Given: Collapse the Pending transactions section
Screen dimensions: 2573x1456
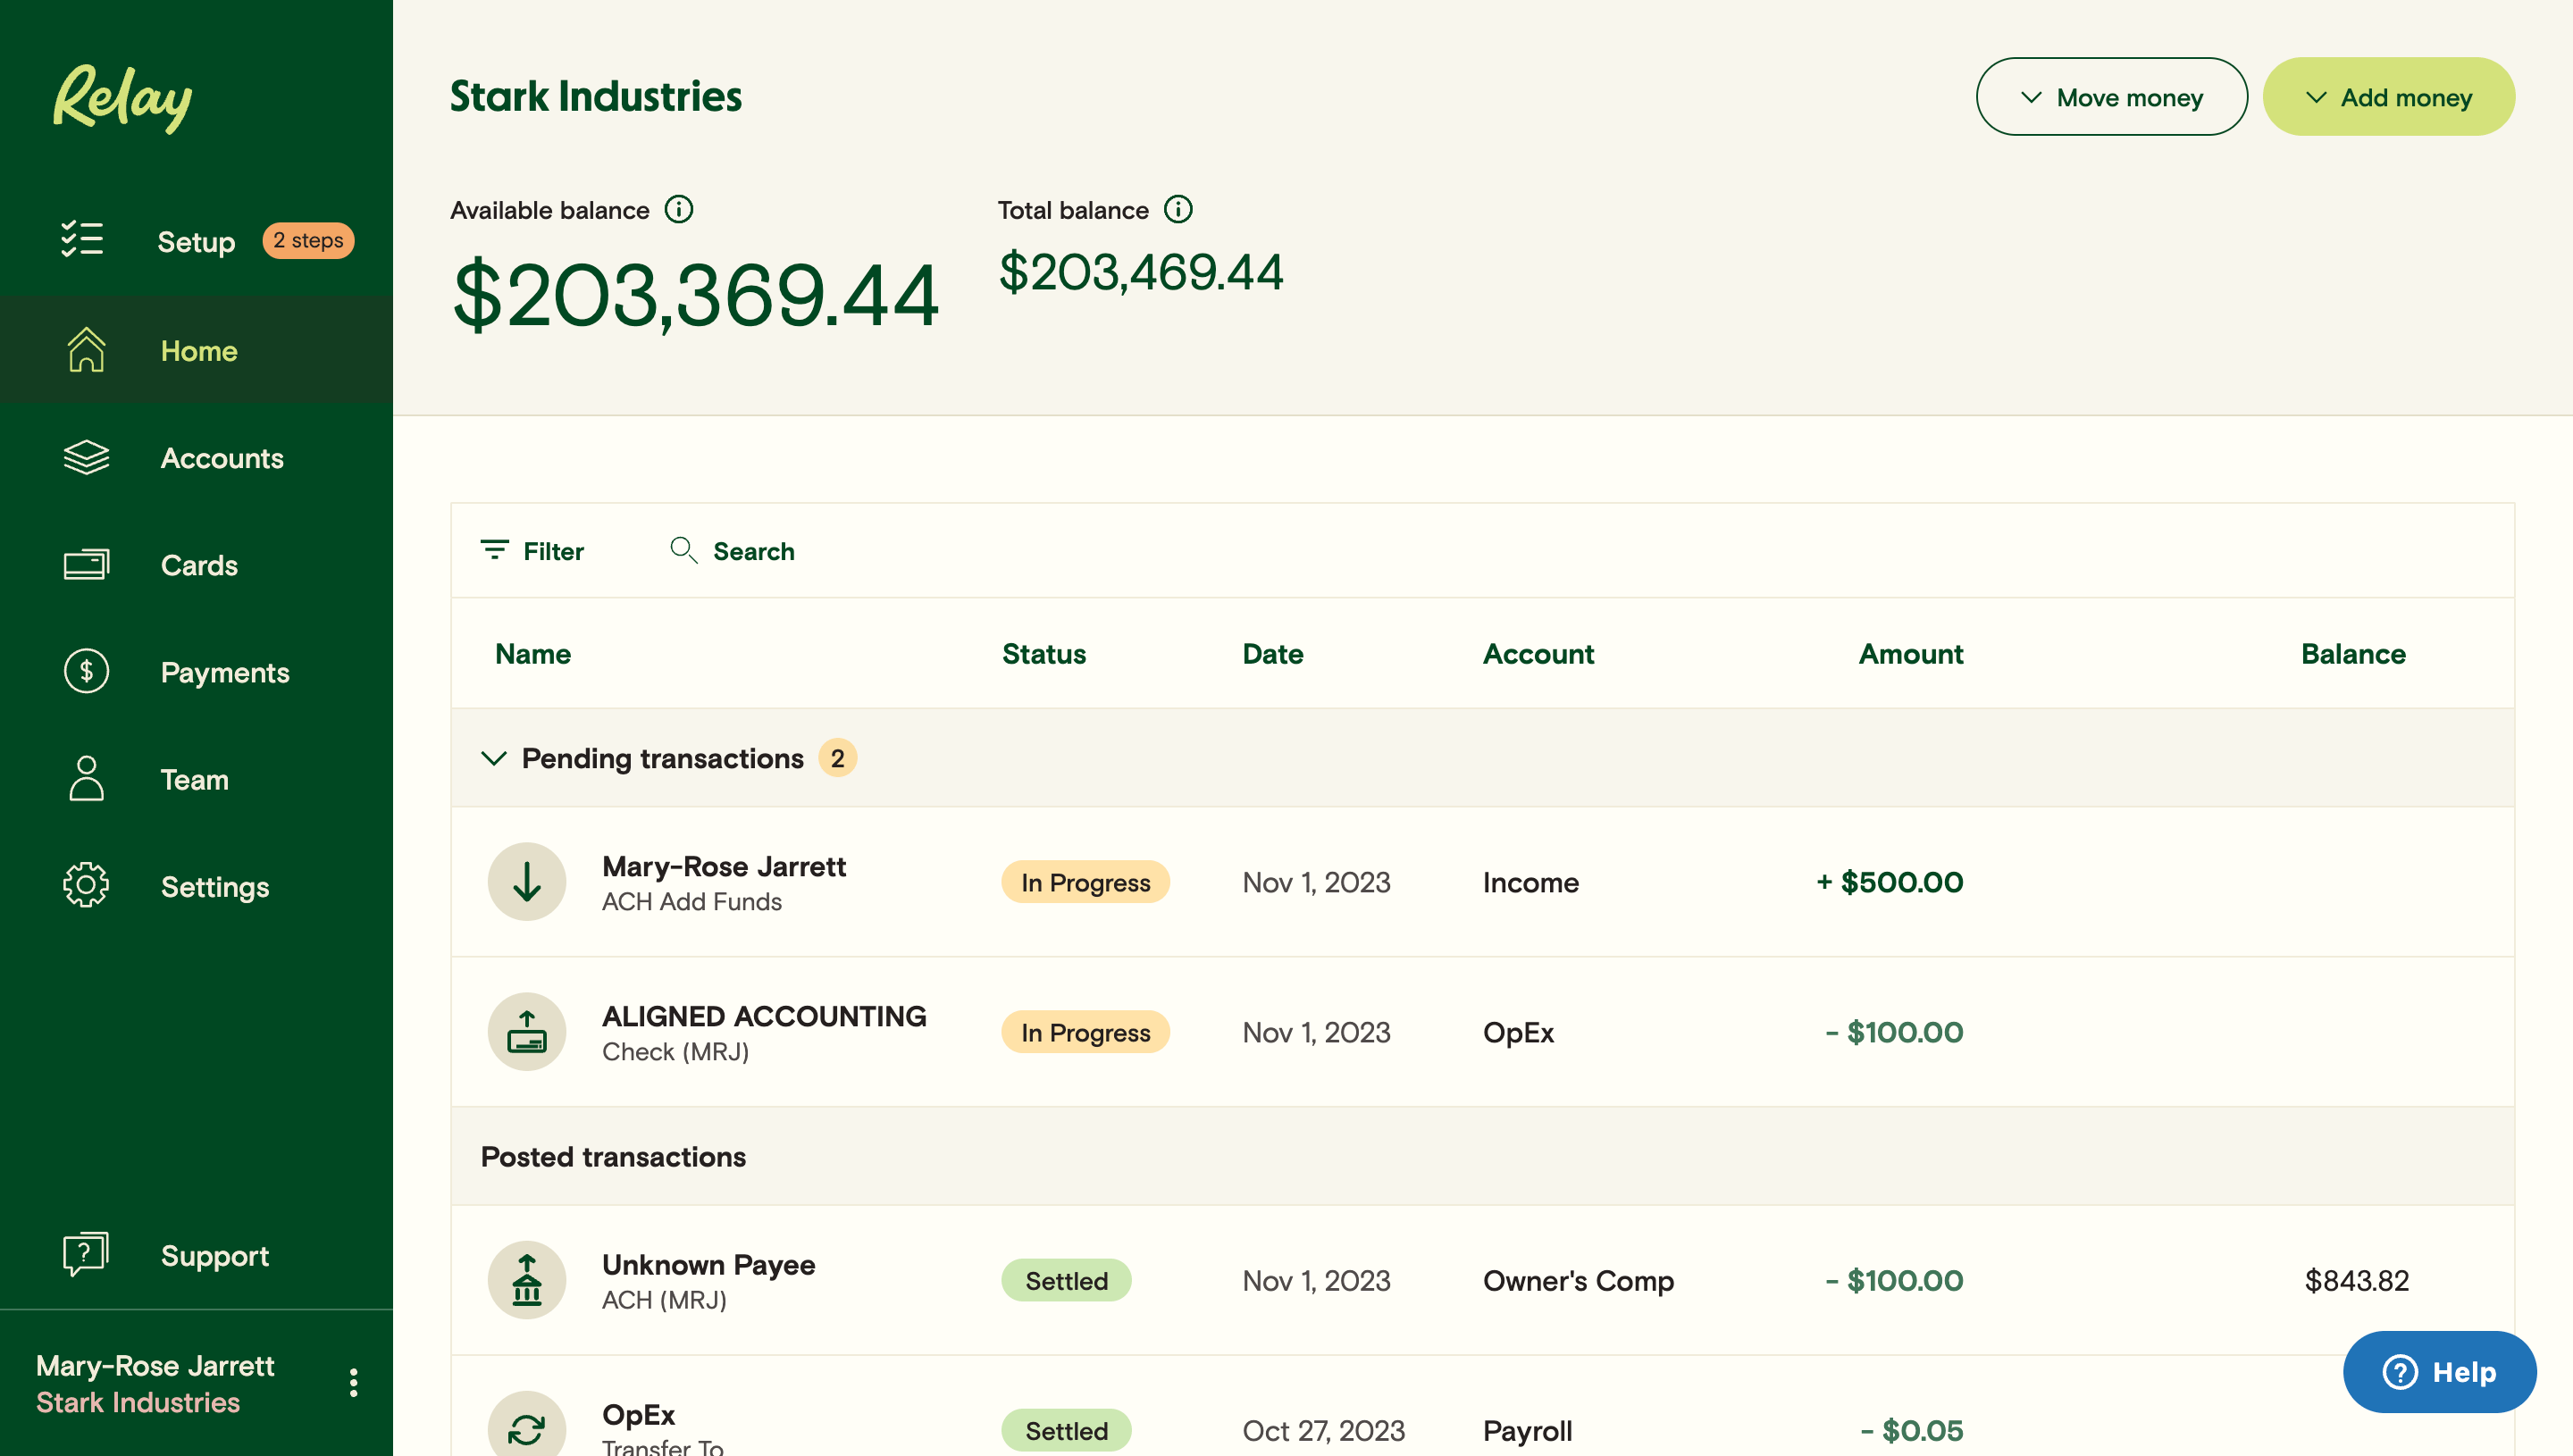Looking at the screenshot, I should pyautogui.click(x=493, y=758).
